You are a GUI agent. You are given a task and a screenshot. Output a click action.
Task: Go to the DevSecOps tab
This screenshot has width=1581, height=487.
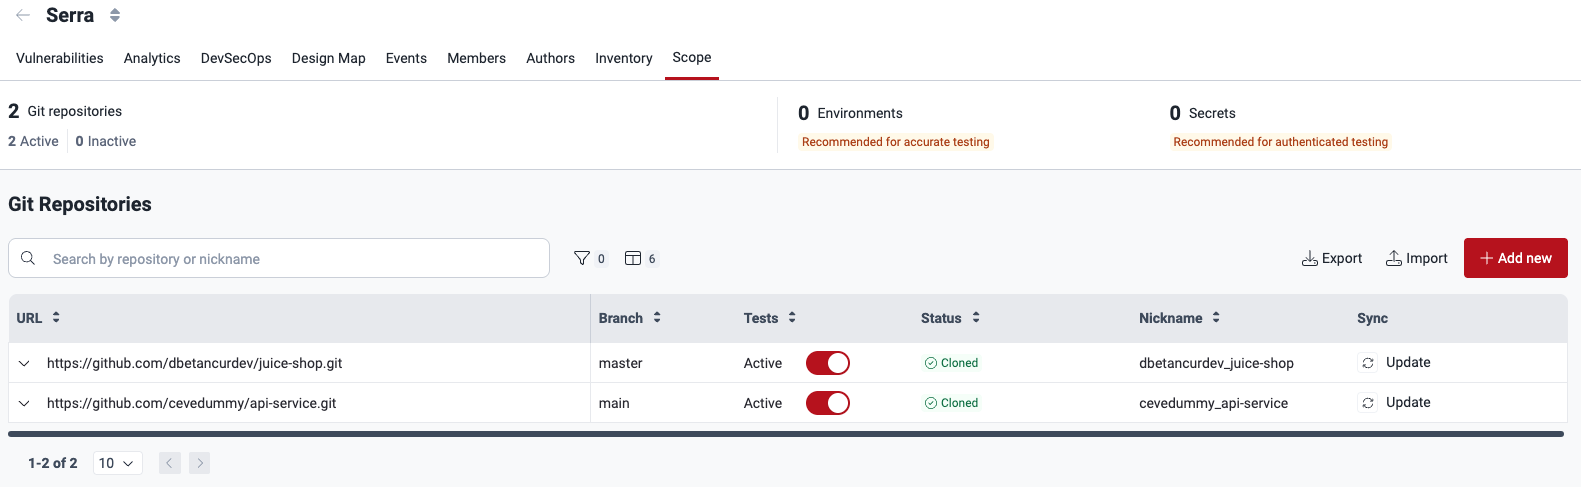point(236,58)
